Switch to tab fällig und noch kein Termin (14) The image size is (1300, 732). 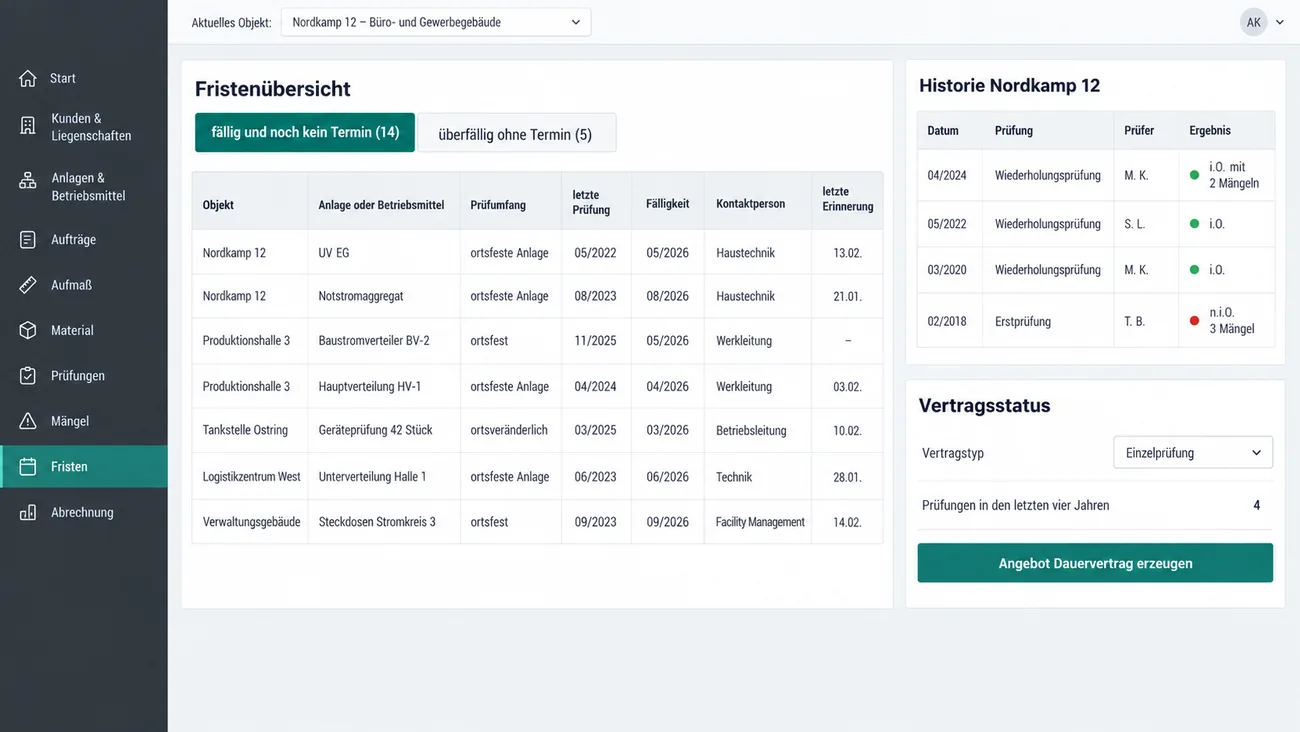click(x=305, y=132)
